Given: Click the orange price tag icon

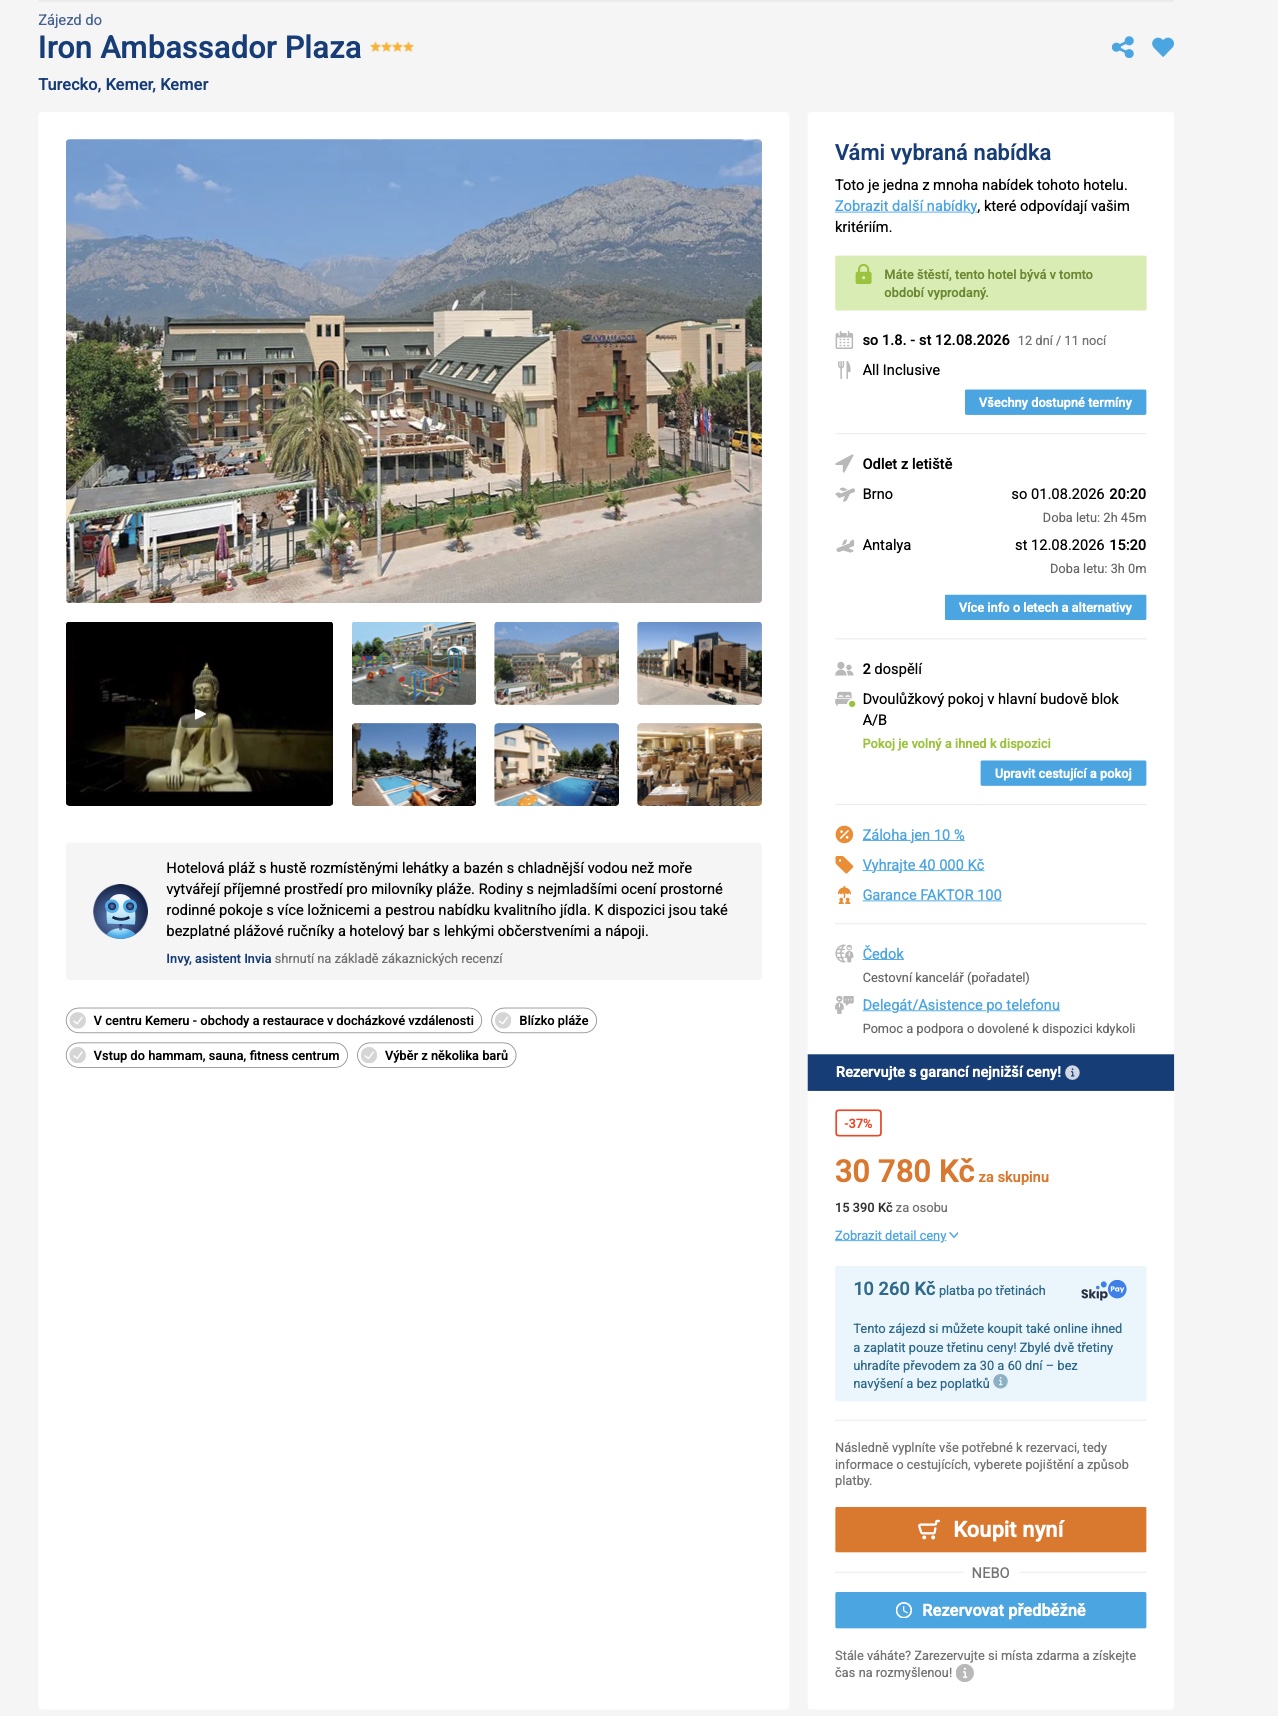Looking at the screenshot, I should pos(844,865).
